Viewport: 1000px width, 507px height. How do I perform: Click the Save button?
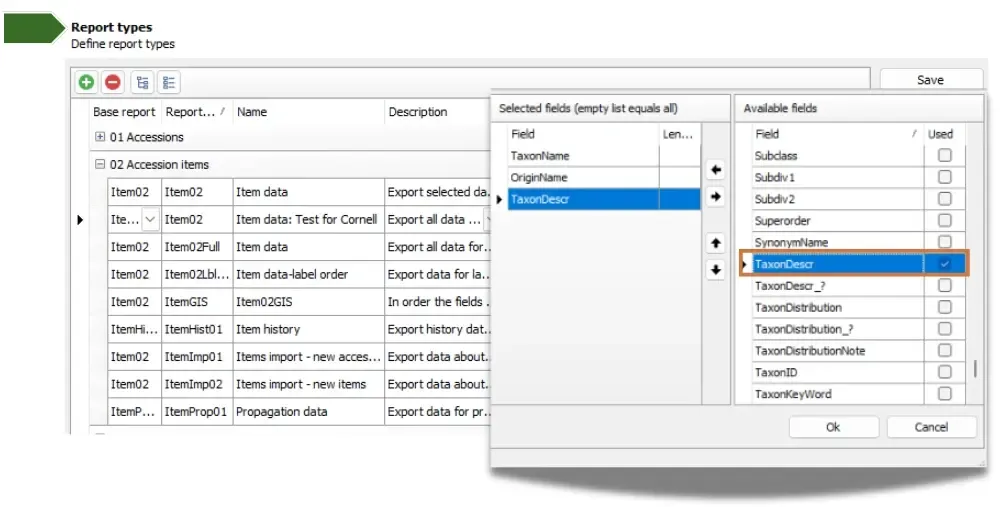coord(930,80)
